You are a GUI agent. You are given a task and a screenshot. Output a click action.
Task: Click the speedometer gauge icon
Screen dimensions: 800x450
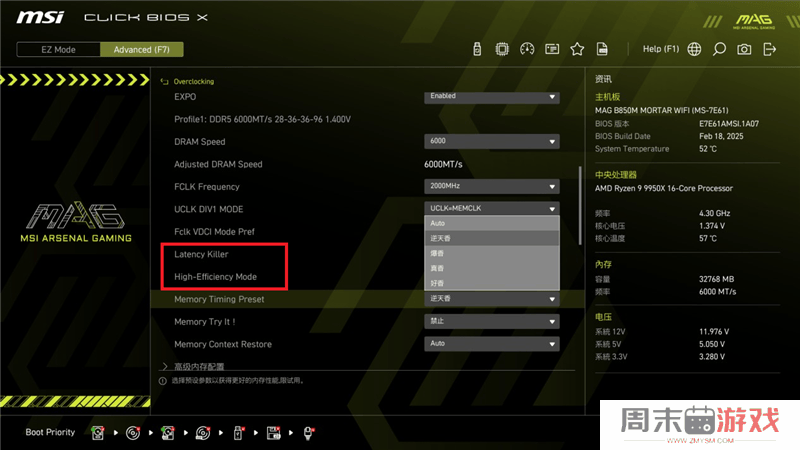pyautogui.click(x=527, y=49)
